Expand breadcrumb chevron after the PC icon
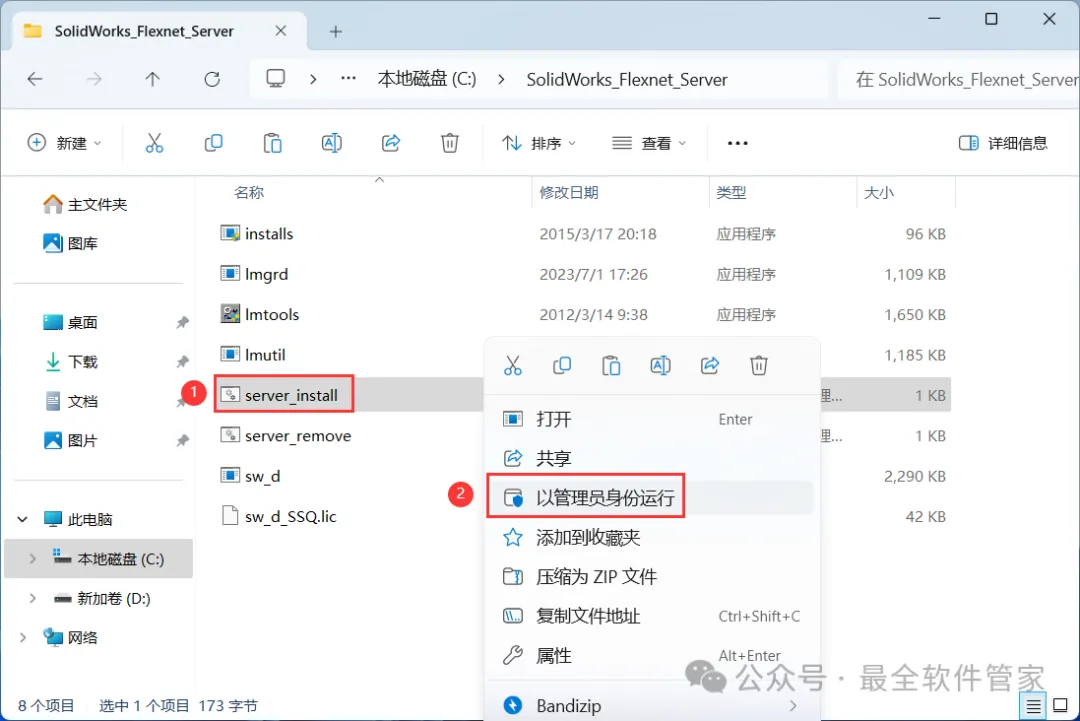 click(x=313, y=79)
